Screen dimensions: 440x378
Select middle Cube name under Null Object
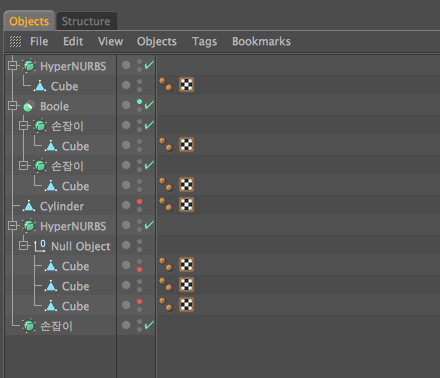(x=76, y=286)
